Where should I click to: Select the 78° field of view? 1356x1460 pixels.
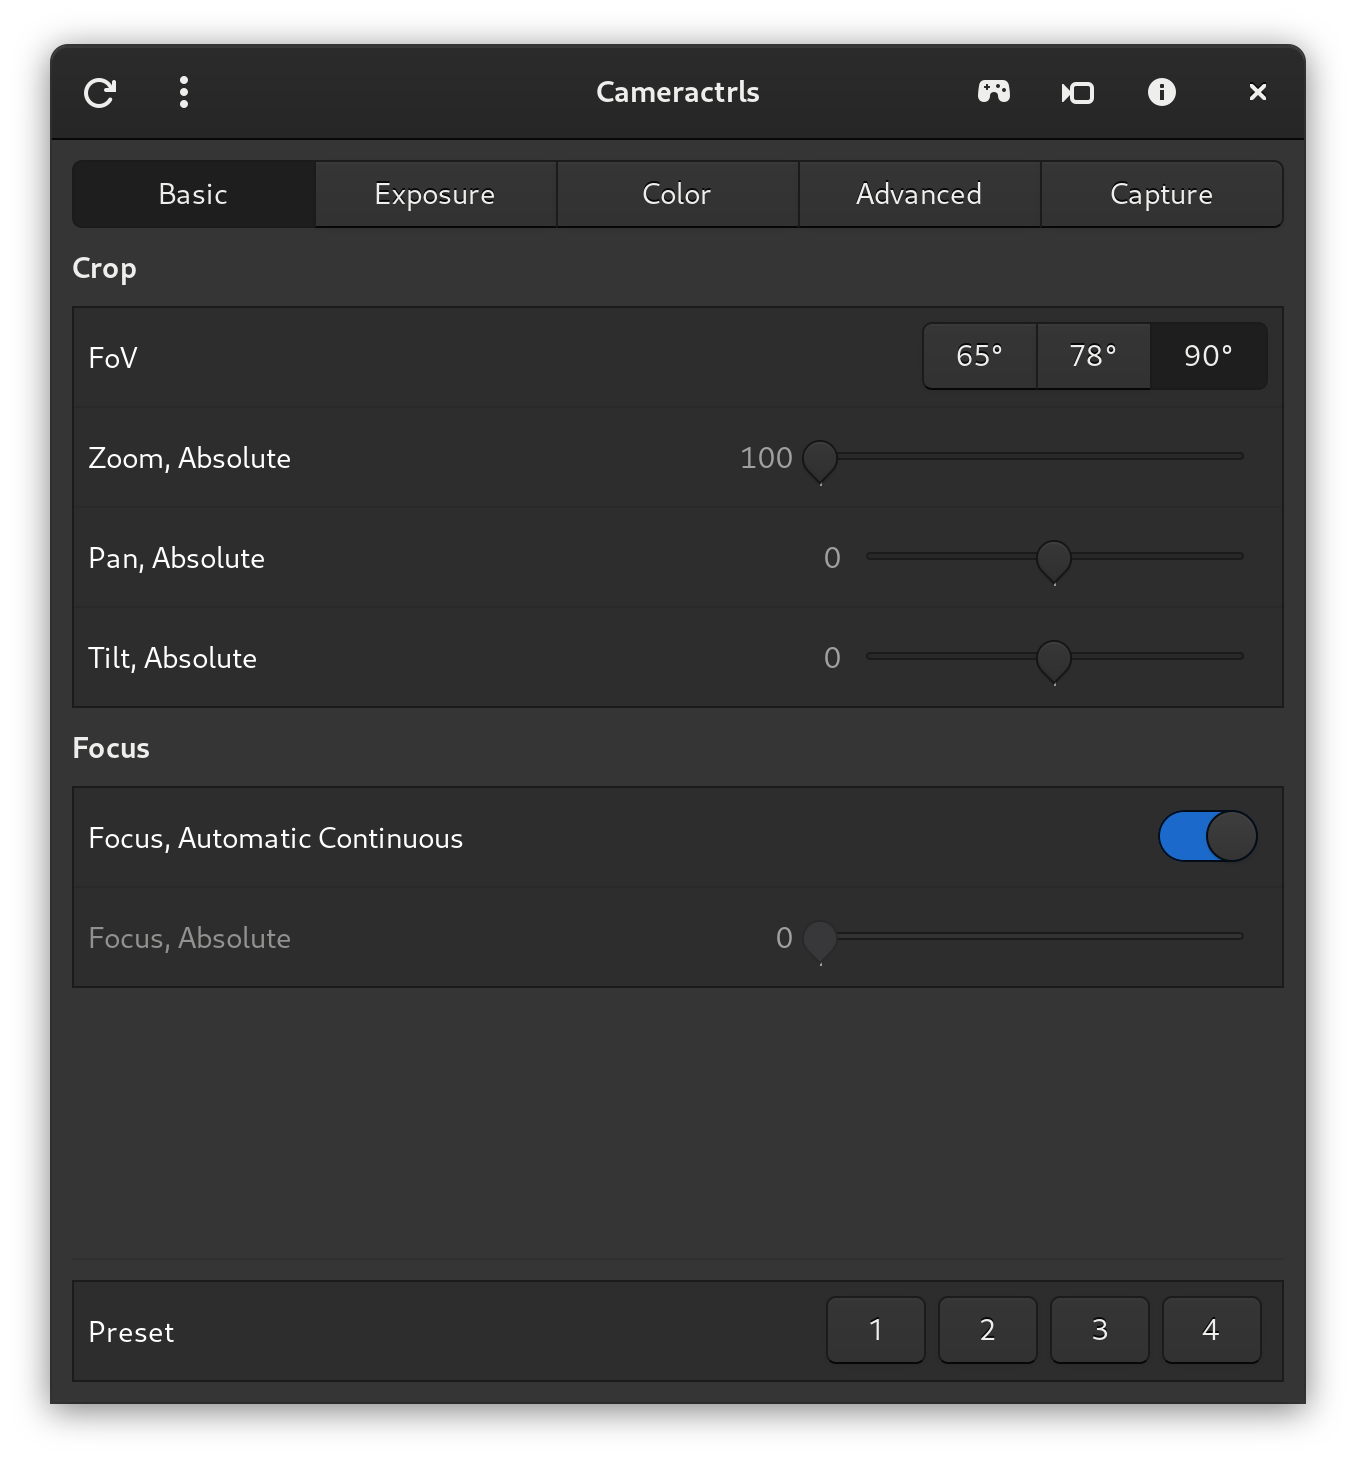[x=1093, y=356]
